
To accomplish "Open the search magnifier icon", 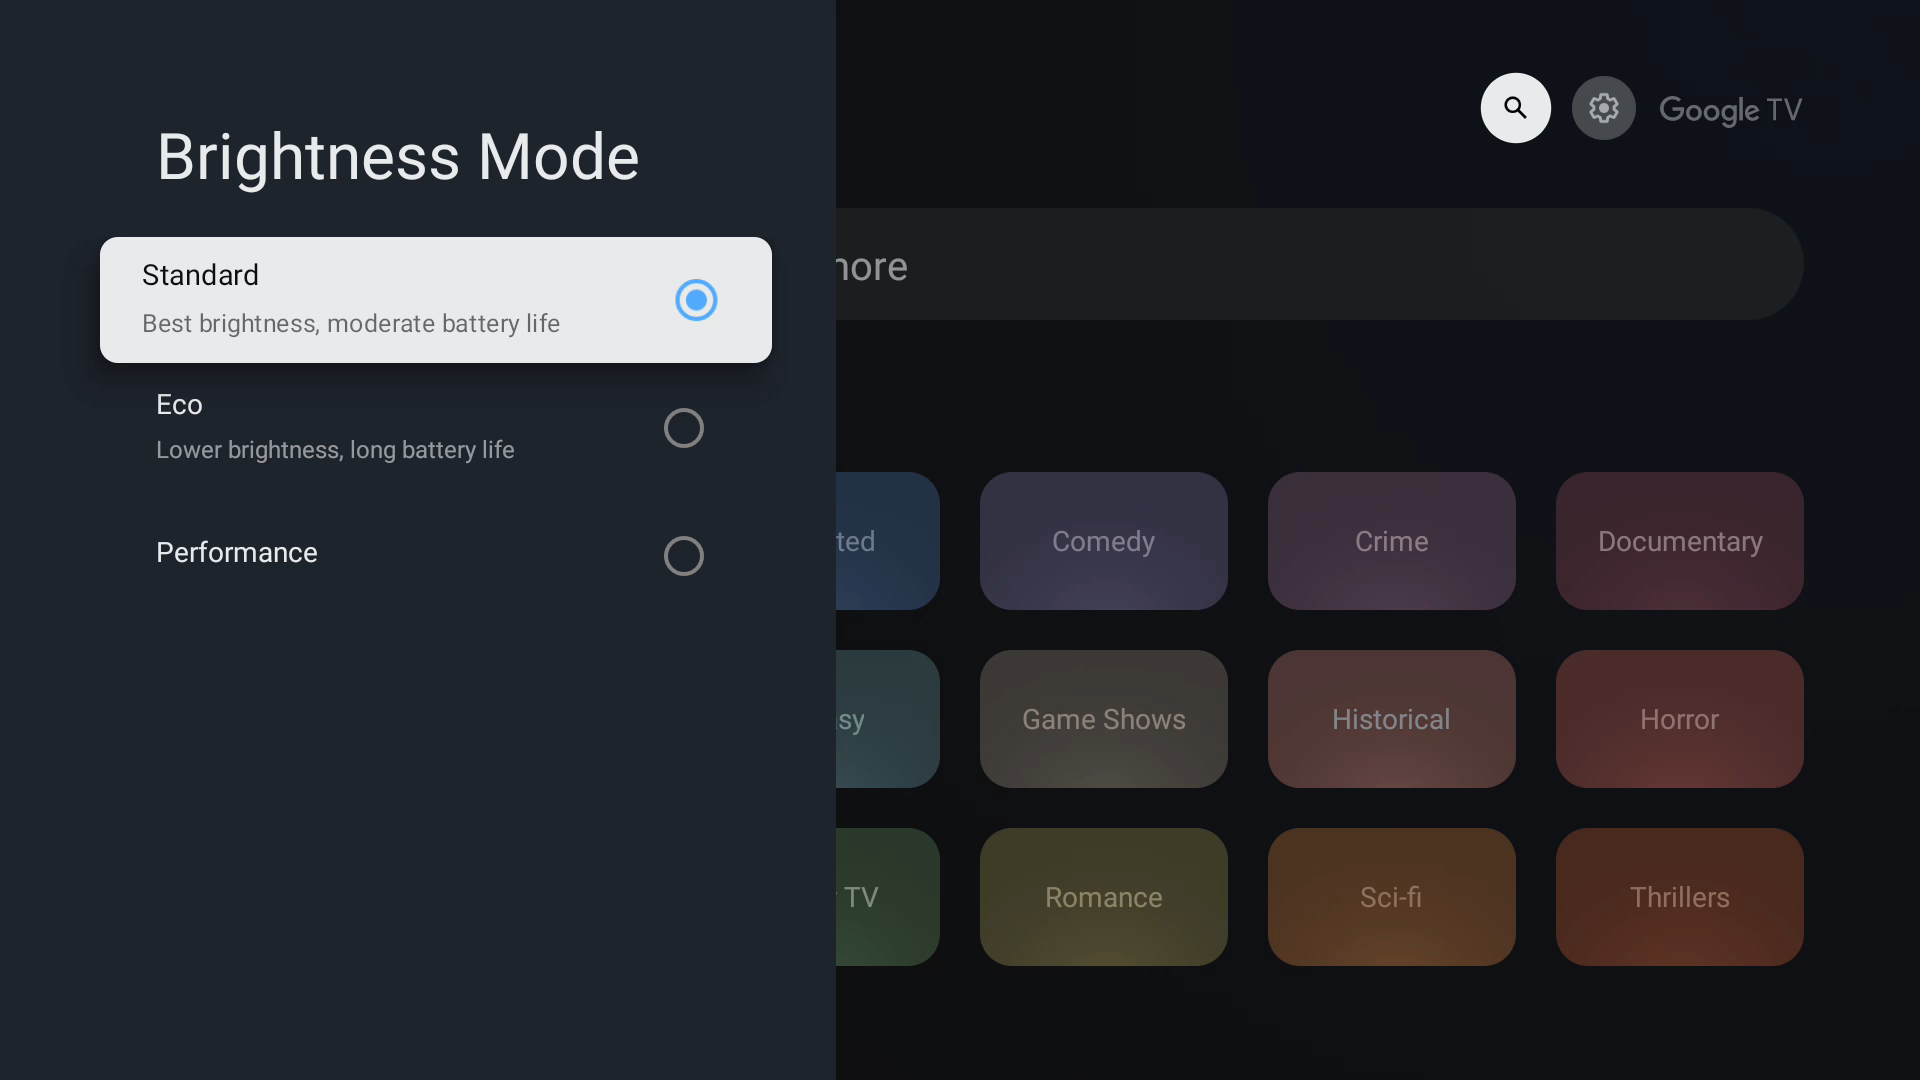I will 1515,108.
